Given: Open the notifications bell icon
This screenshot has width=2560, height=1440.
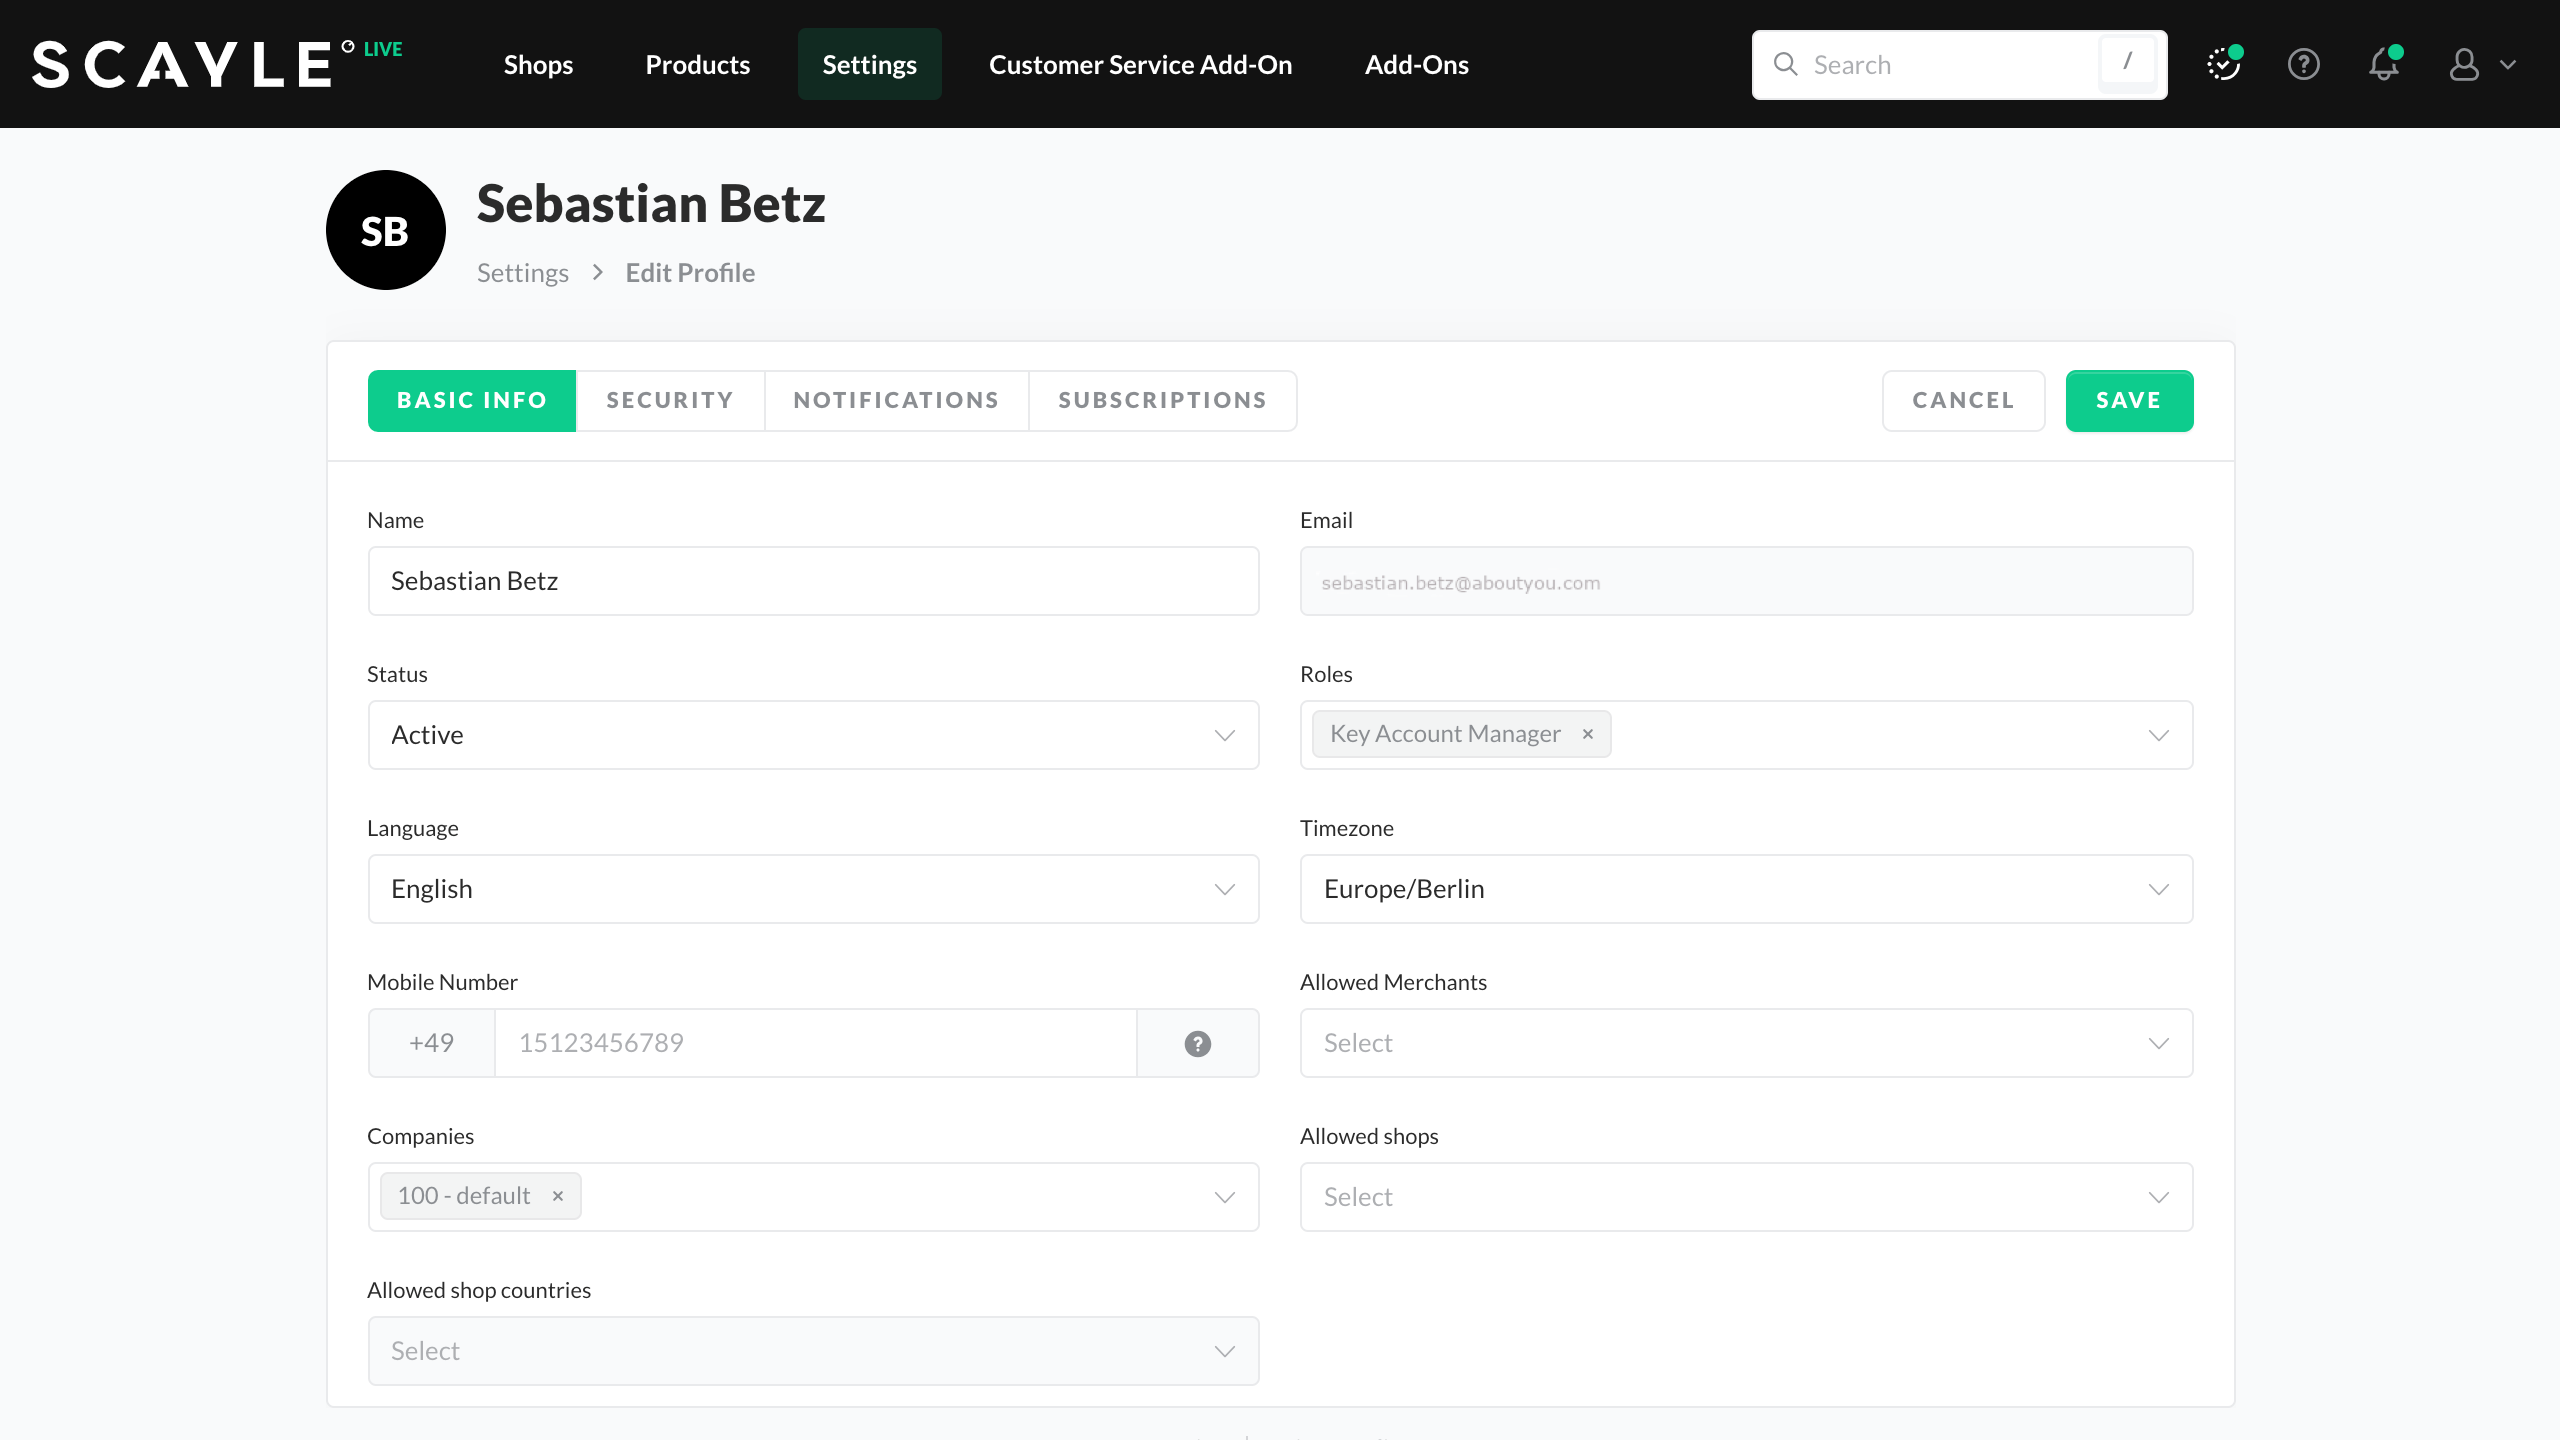Looking at the screenshot, I should (x=2384, y=65).
